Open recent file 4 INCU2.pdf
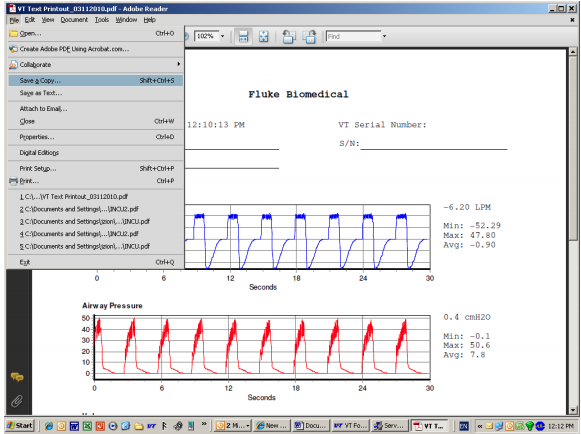The height and width of the screenshot is (434, 581). (96, 234)
